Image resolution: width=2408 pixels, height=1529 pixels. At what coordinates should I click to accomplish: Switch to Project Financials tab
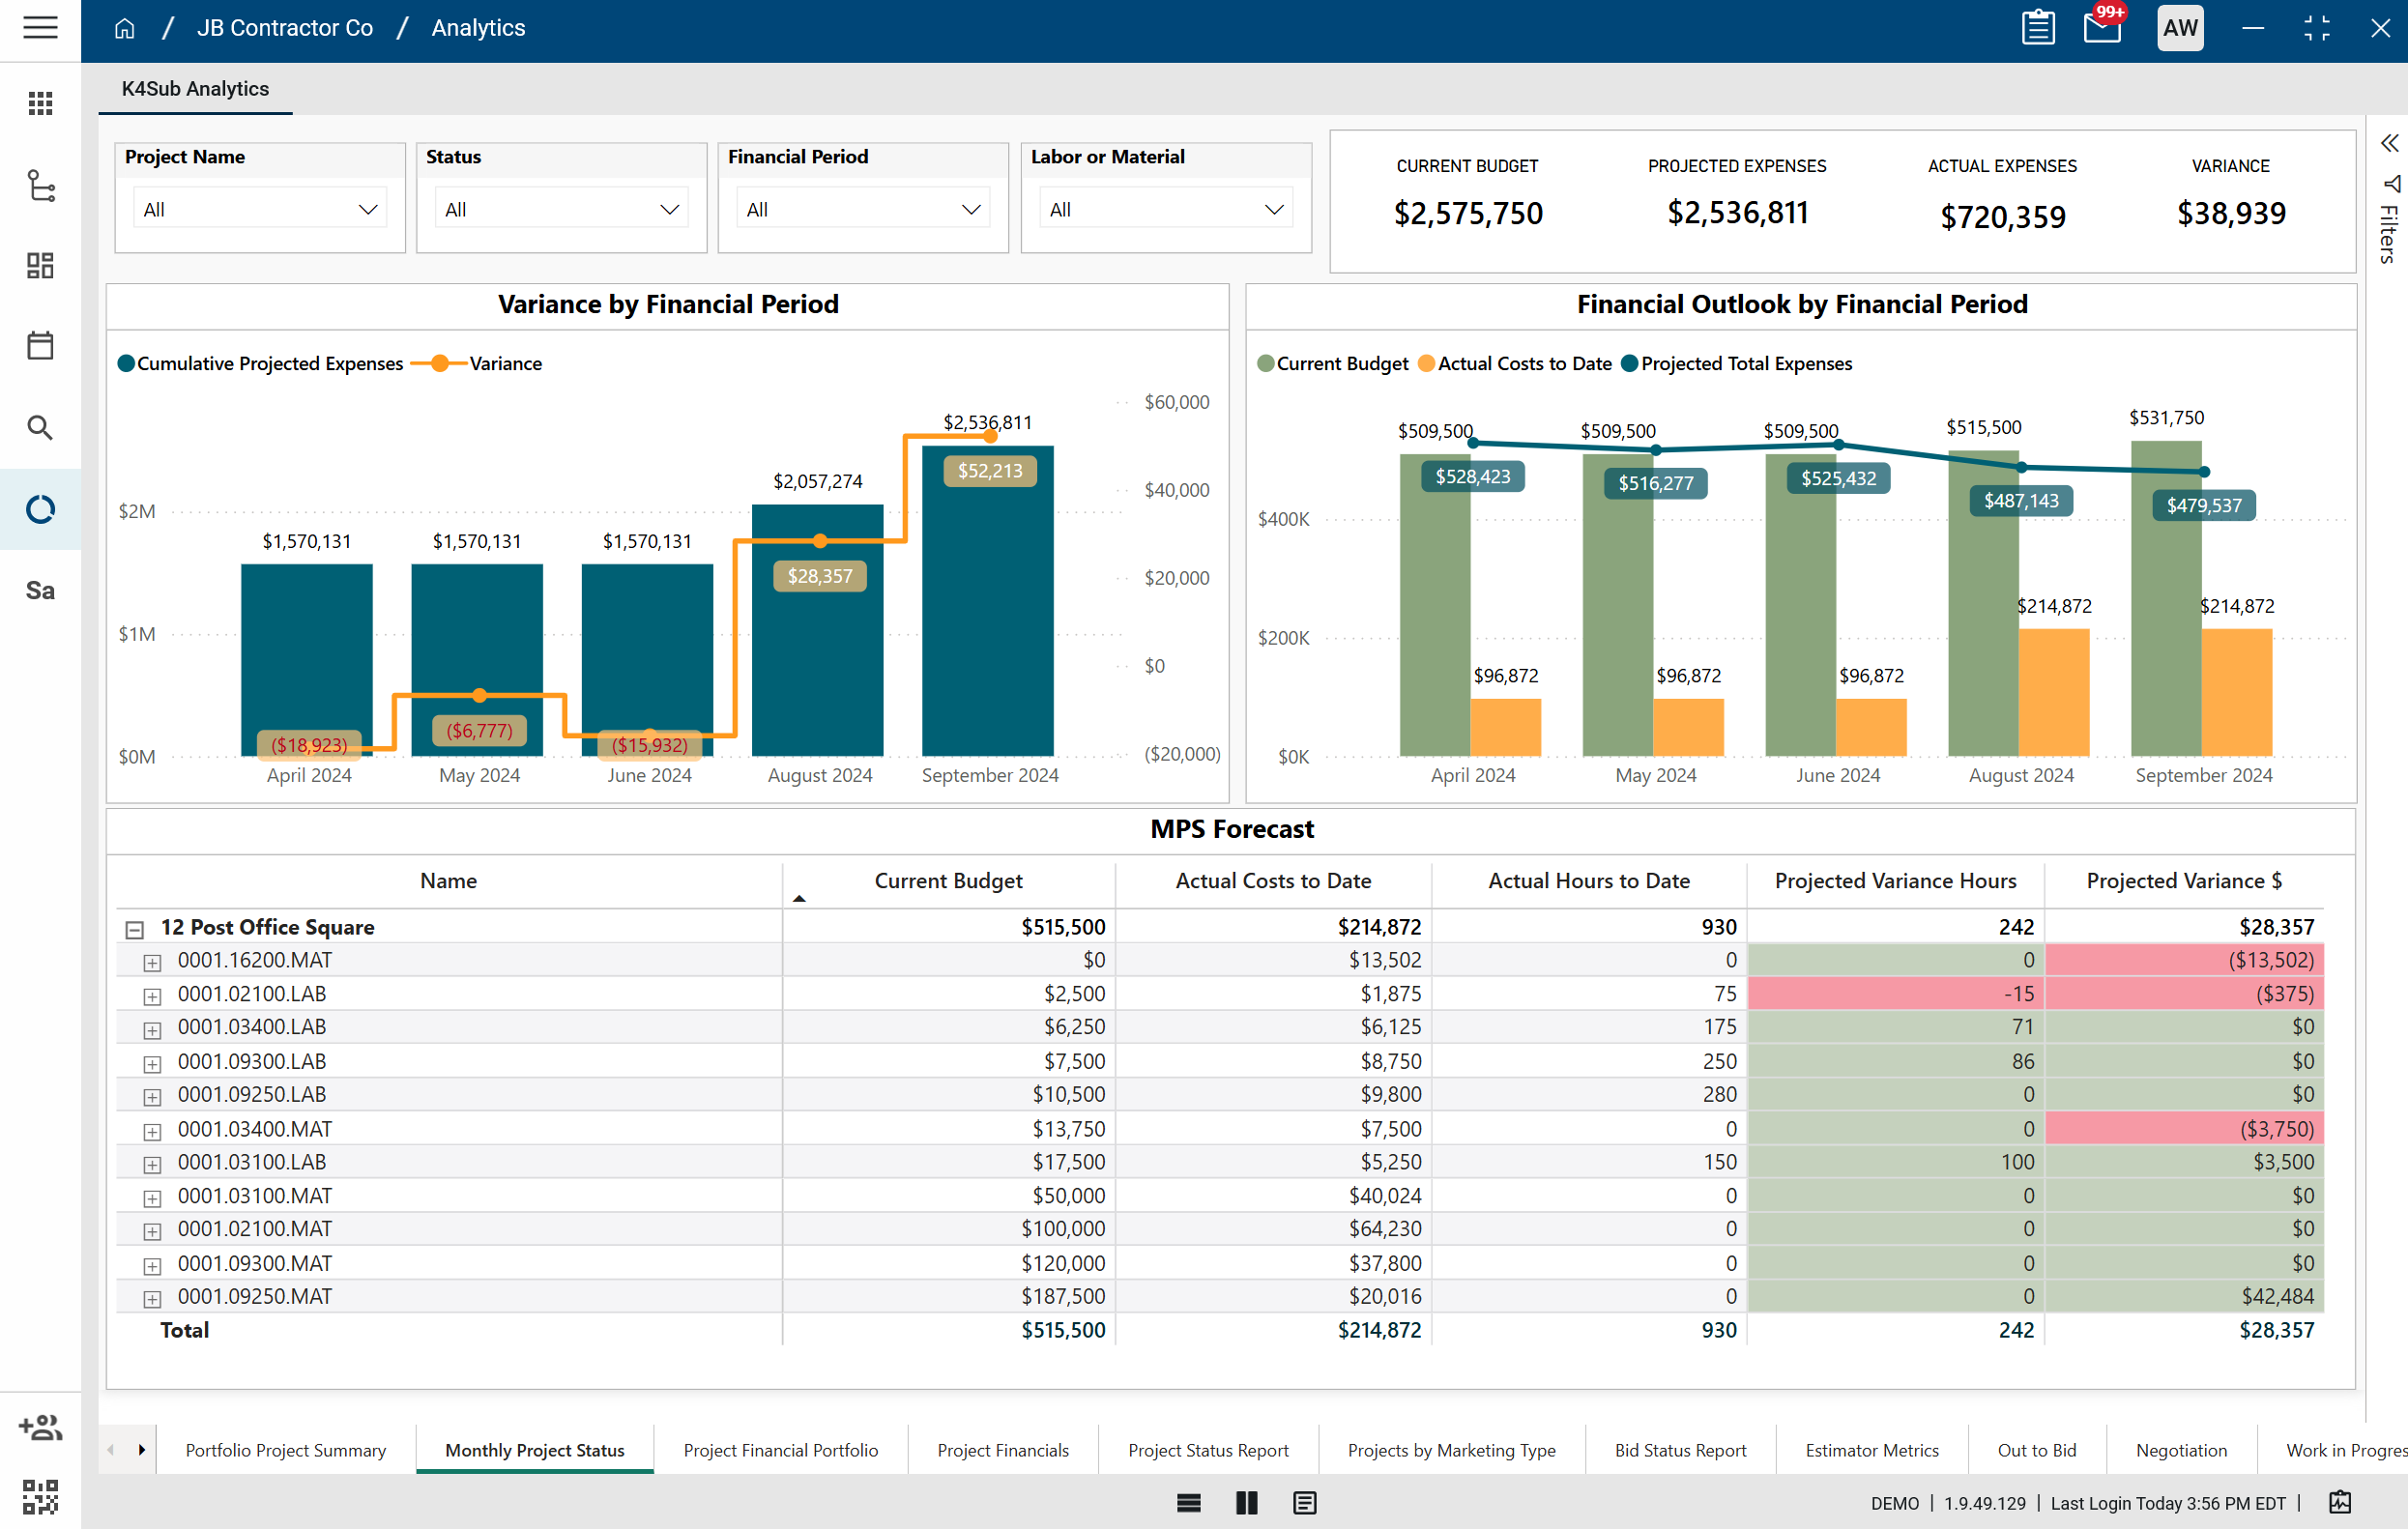[x=1002, y=1450]
